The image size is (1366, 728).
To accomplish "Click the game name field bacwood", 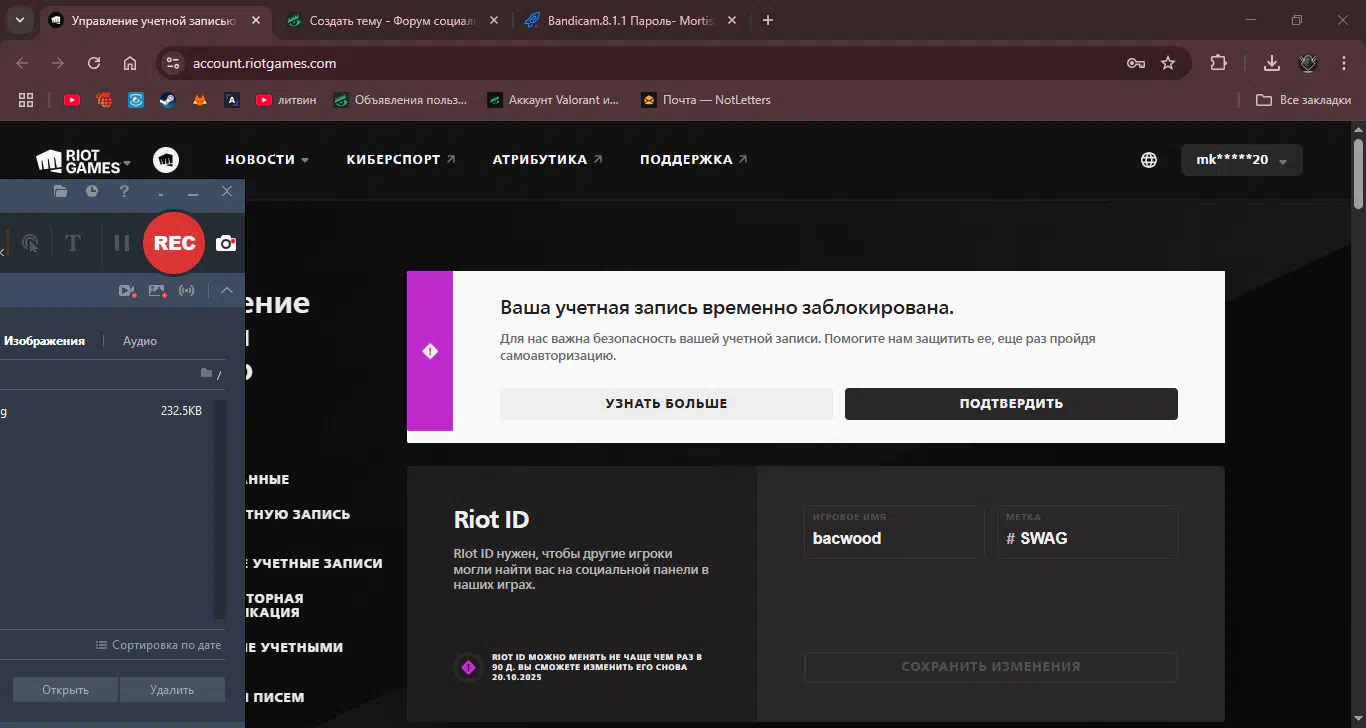I will point(894,531).
